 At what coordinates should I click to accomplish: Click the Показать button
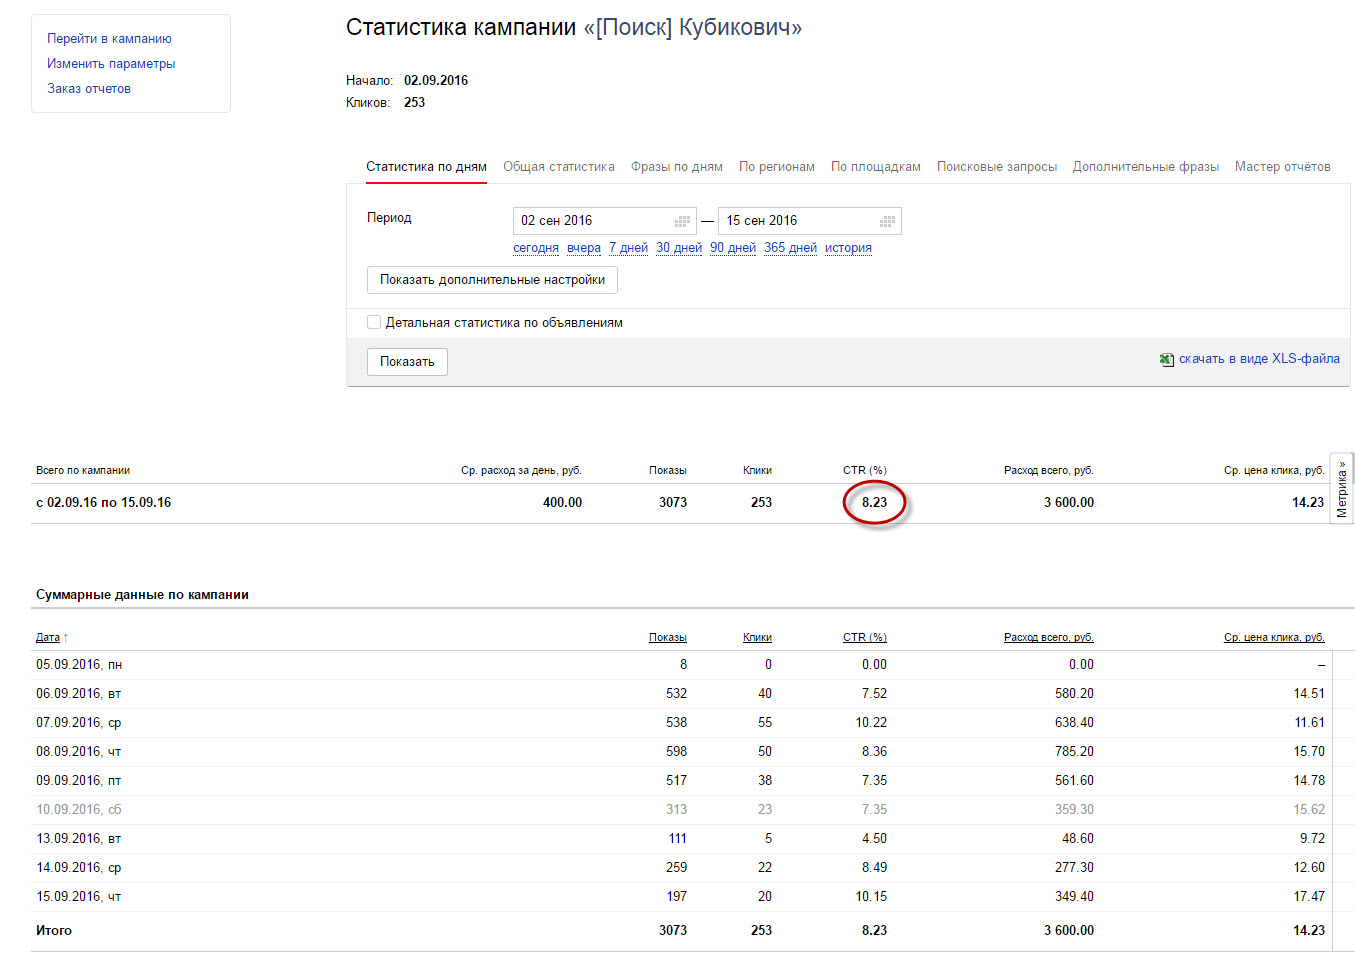[x=407, y=362]
